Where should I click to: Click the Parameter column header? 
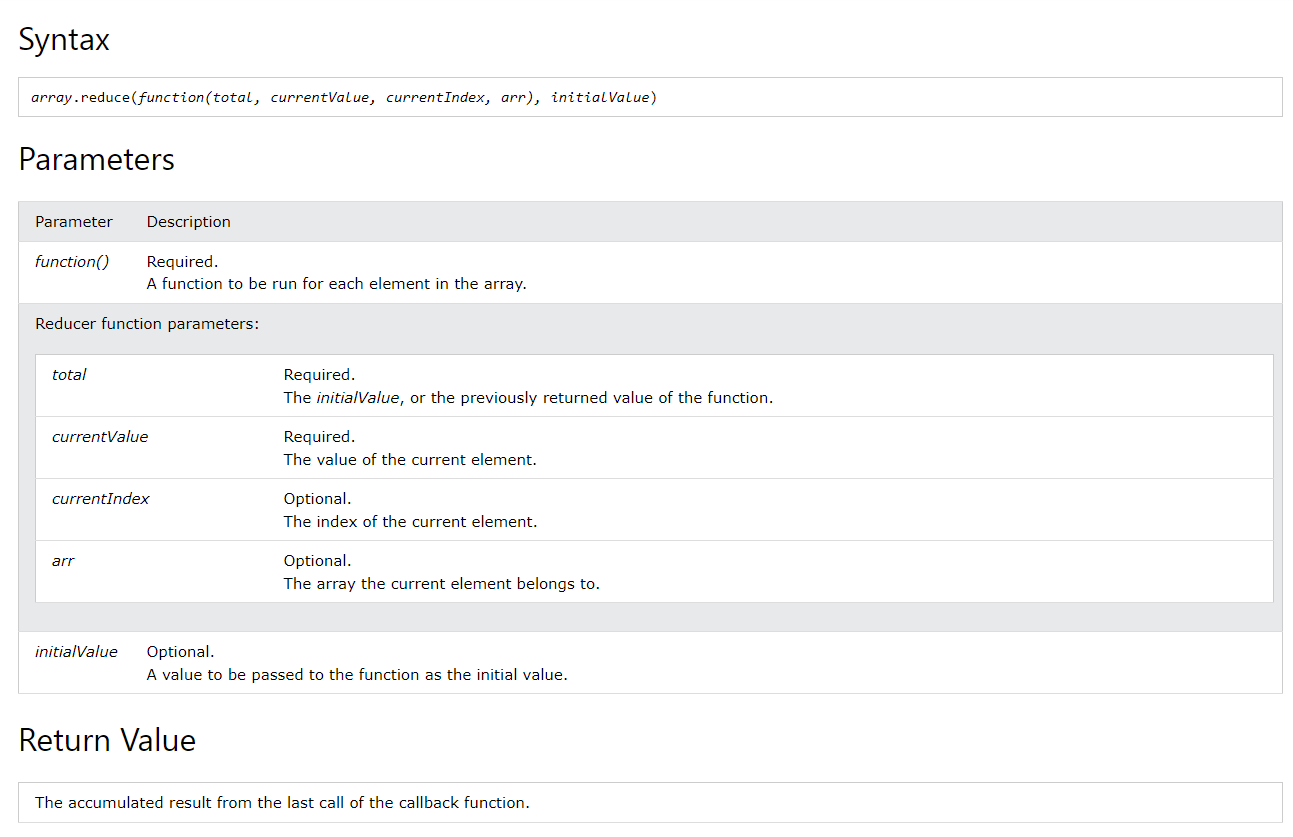pos(74,222)
